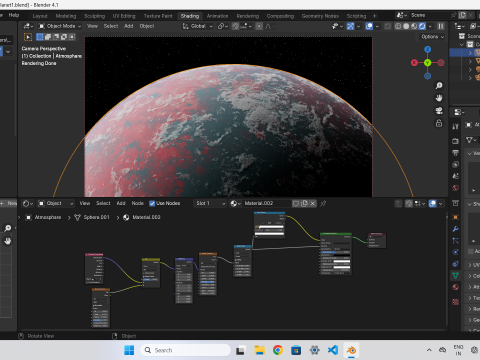
Task: Switch to Wireframe viewport shading
Action: point(398,26)
